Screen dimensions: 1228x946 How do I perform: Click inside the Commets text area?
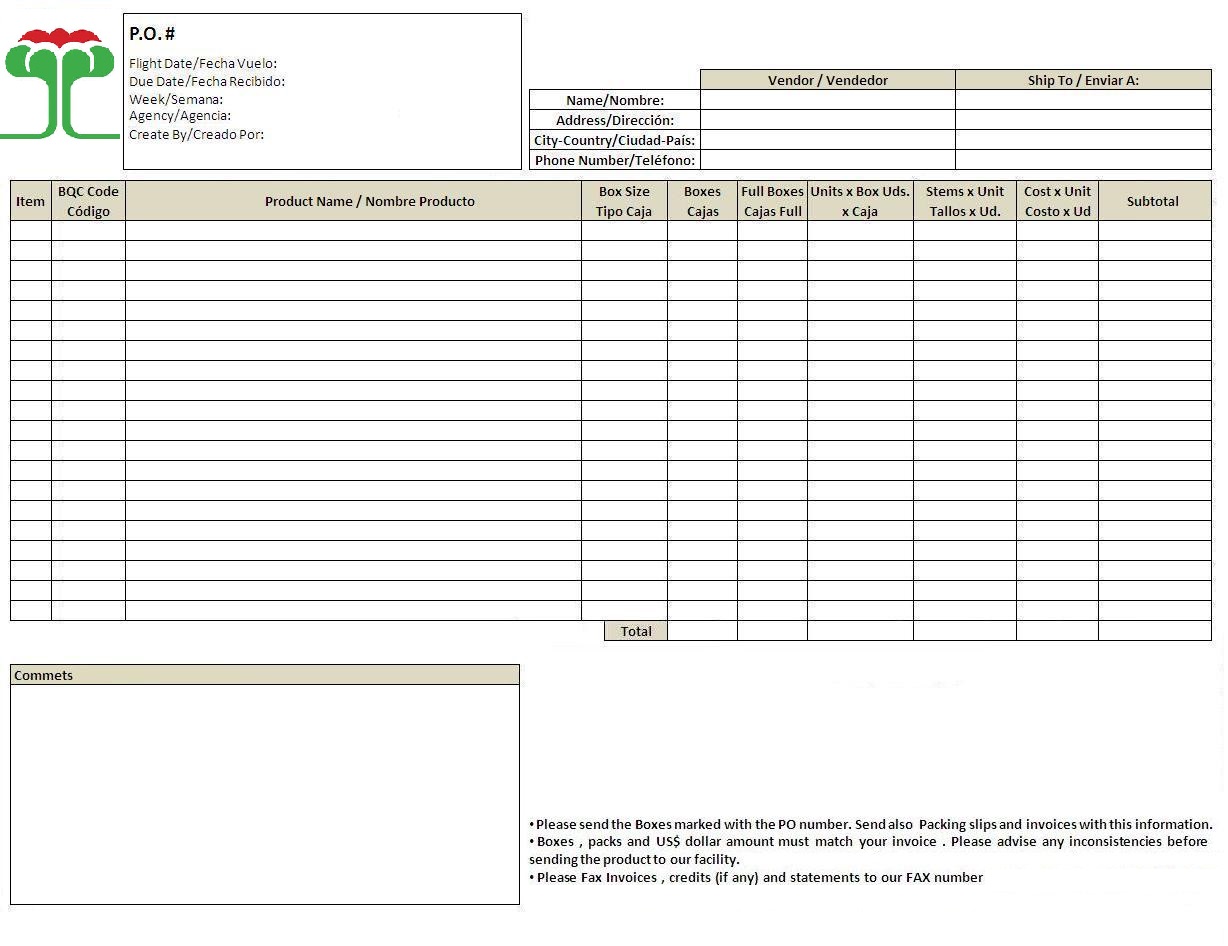[265, 795]
